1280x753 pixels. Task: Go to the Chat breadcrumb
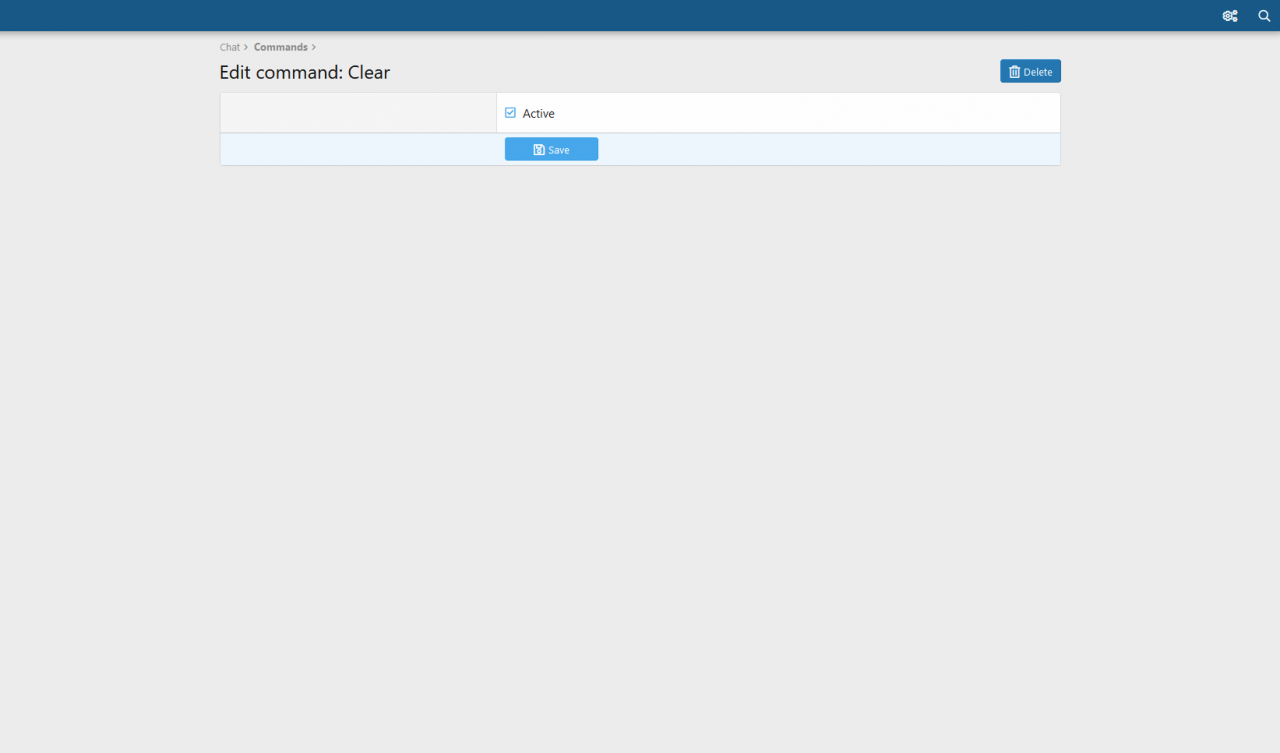[x=230, y=47]
